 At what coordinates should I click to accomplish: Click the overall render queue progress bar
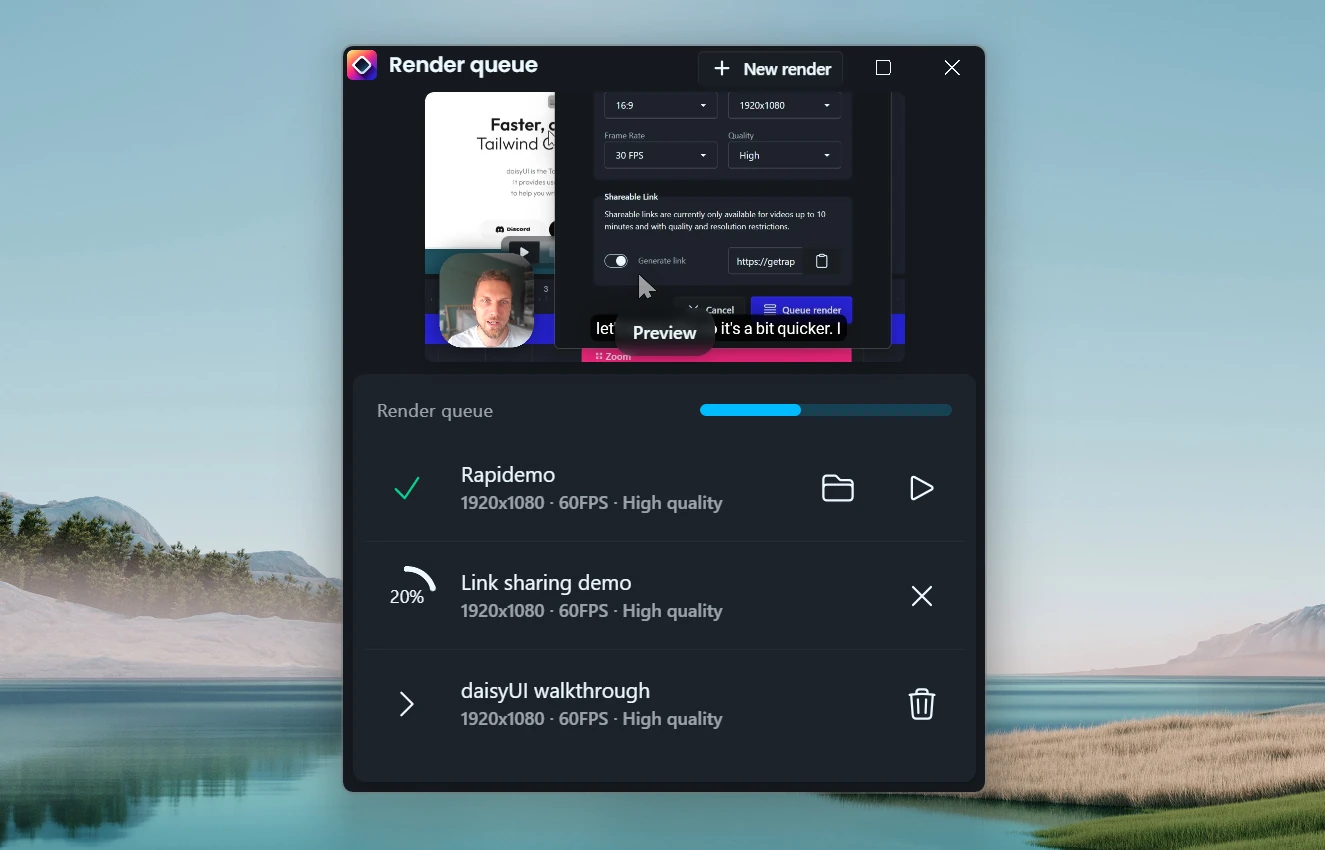tap(825, 410)
